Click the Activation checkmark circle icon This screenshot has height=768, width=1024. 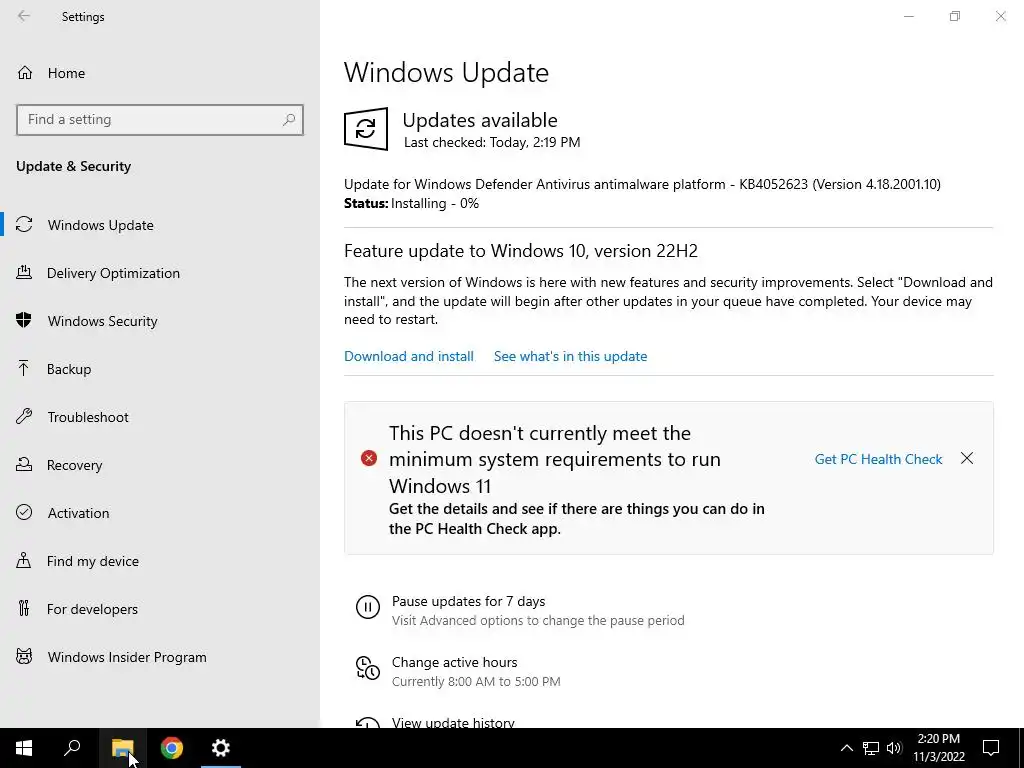click(x=24, y=512)
